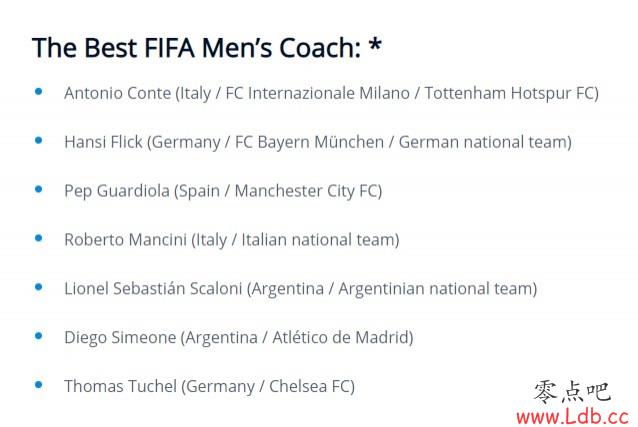Click the bullet beside Antonio Conte
638x427 pixels.
(39, 92)
